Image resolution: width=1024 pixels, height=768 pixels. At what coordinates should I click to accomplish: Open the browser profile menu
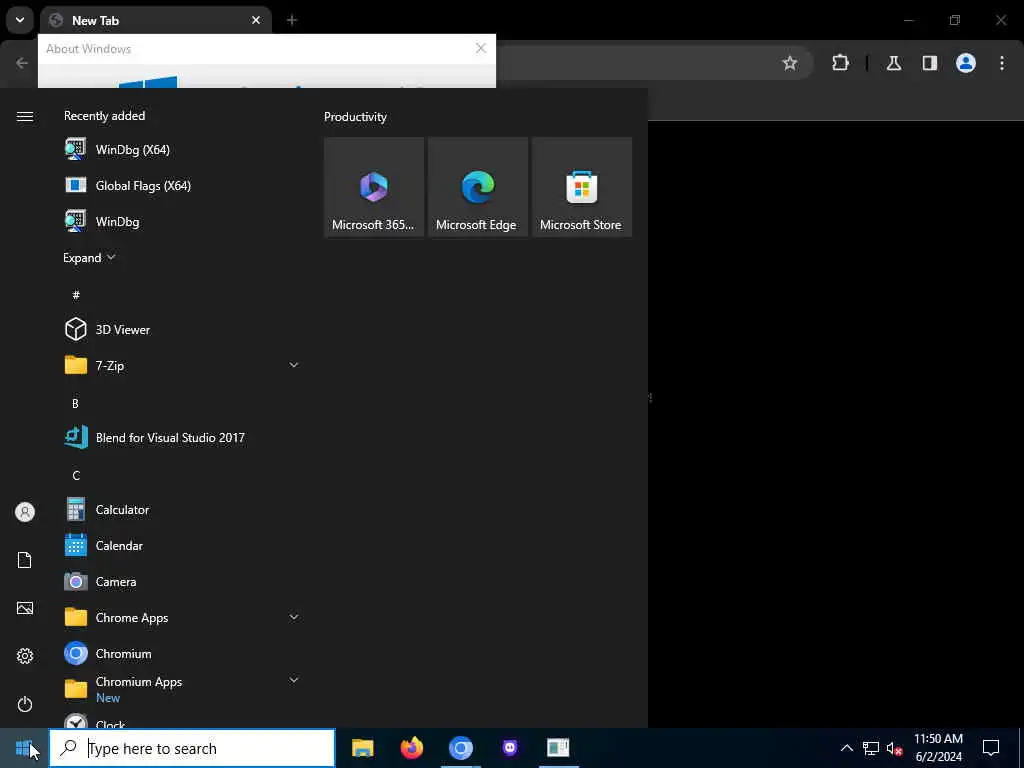tap(966, 63)
